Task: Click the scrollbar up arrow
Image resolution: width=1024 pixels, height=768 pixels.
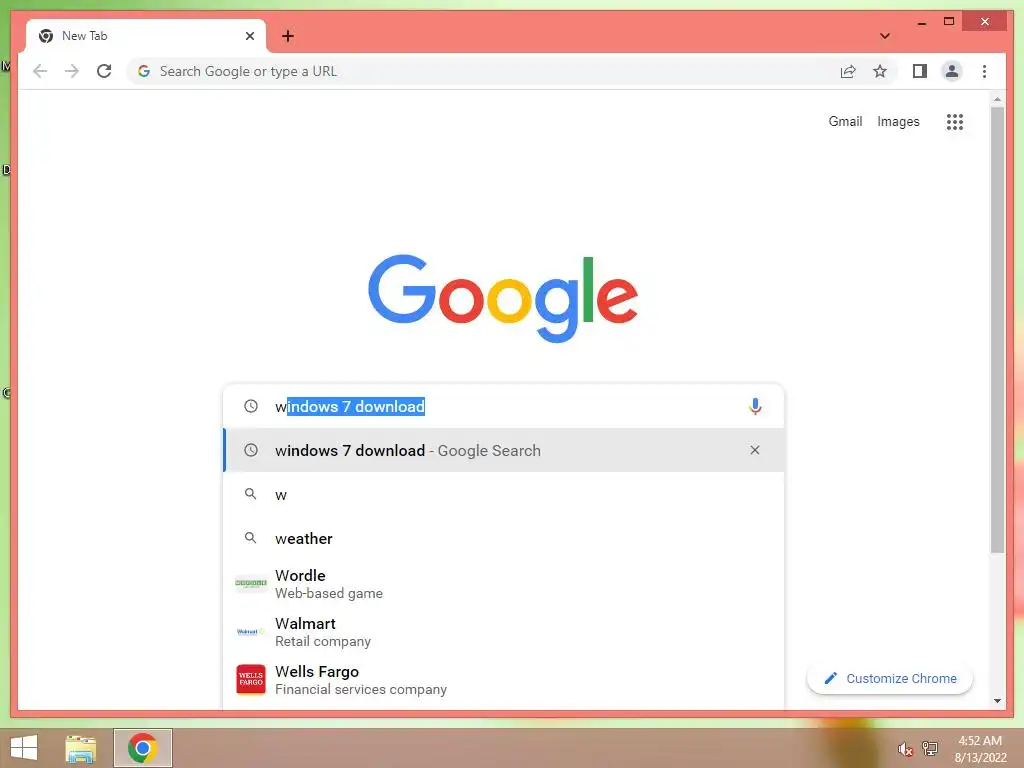Action: [x=997, y=99]
